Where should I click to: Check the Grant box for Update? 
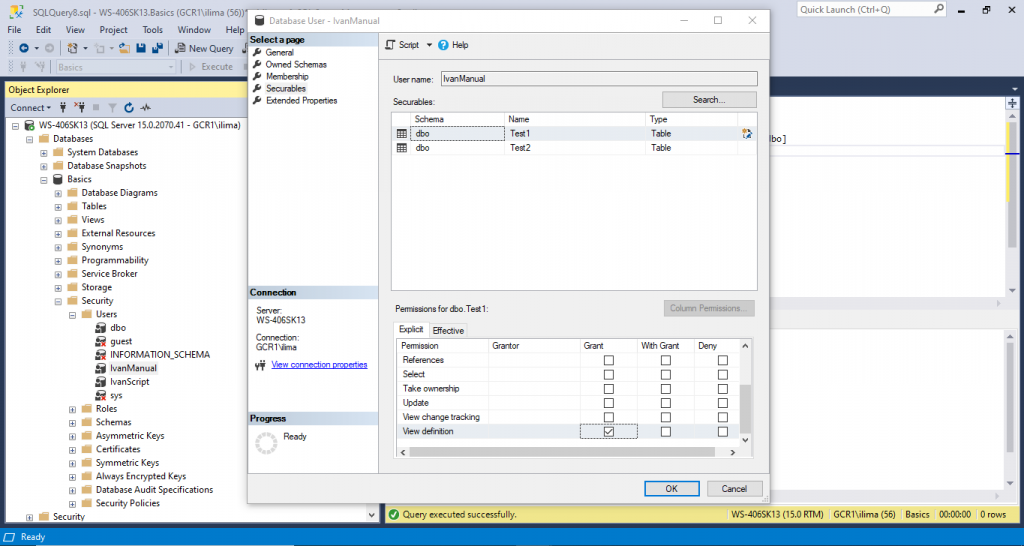pyautogui.click(x=609, y=403)
